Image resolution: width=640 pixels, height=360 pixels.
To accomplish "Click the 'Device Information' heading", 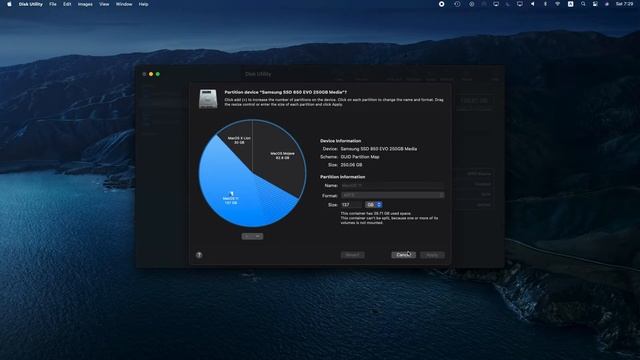I will 340,141.
